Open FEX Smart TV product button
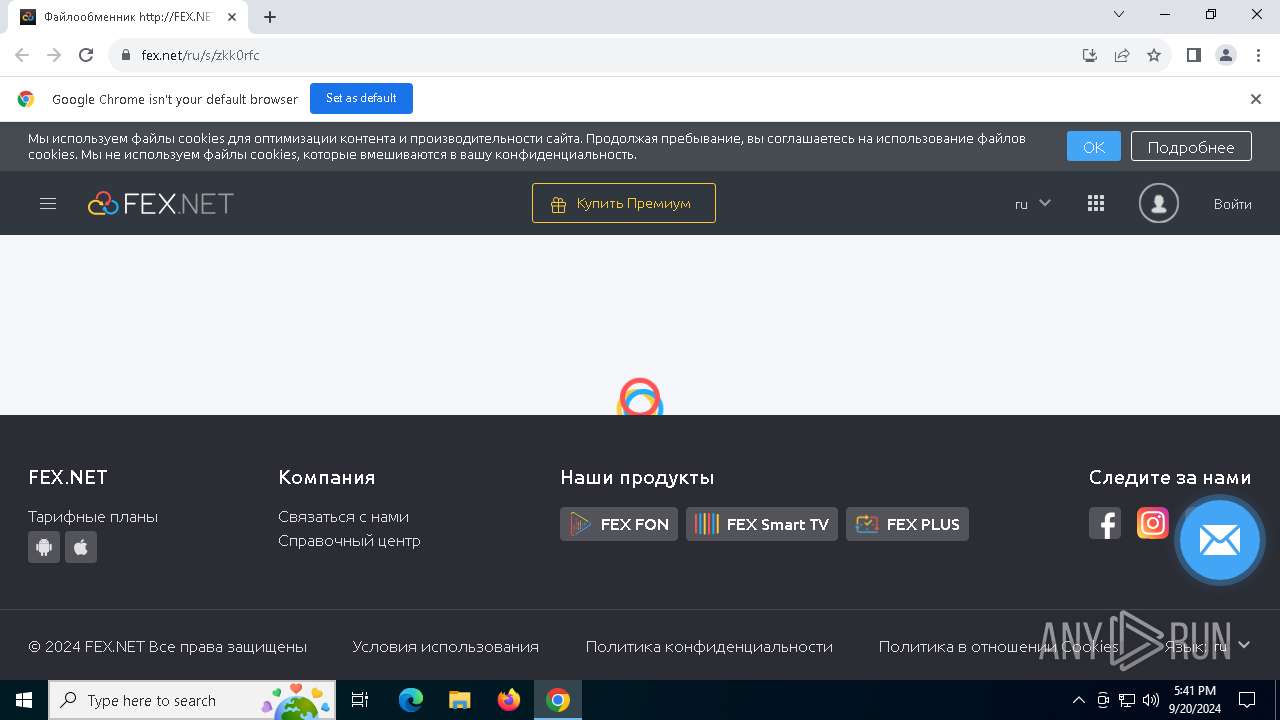This screenshot has height=720, width=1280. 762,524
